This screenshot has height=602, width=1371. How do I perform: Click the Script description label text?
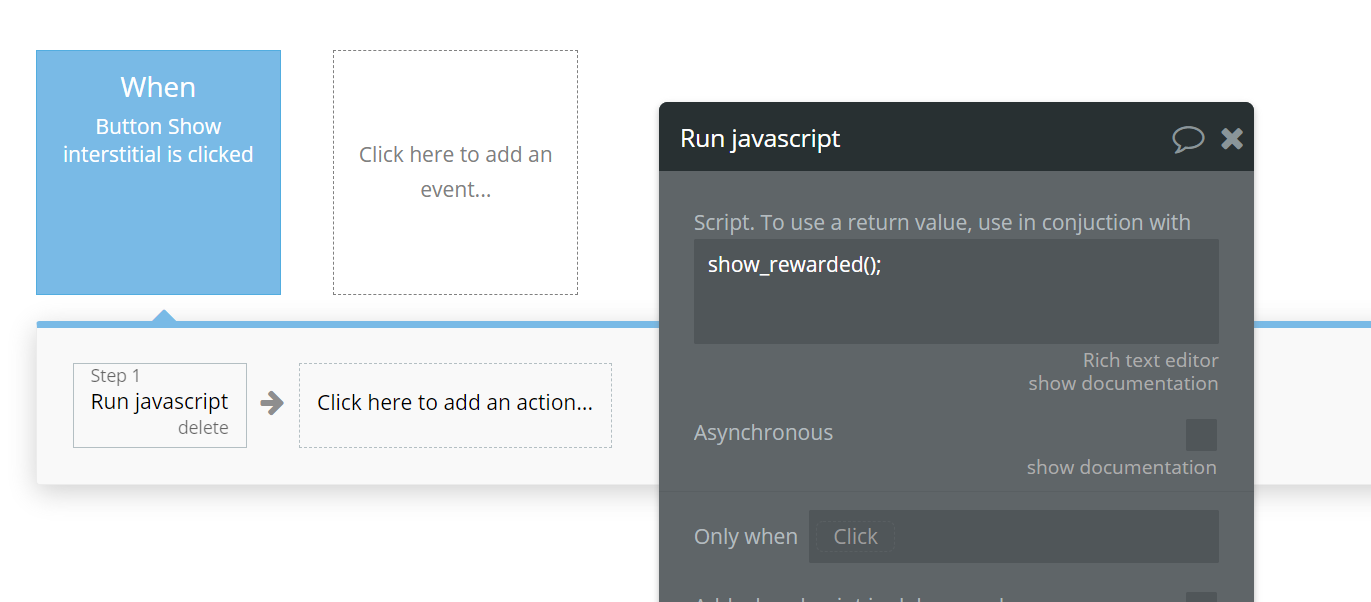click(x=942, y=222)
